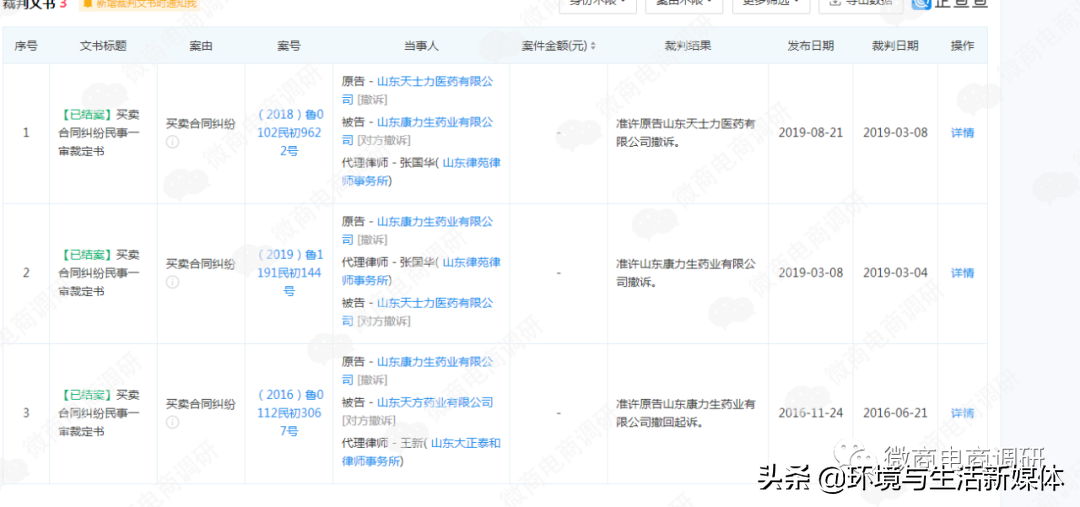
Task: Click the document title in row 3
Action: tap(99, 413)
